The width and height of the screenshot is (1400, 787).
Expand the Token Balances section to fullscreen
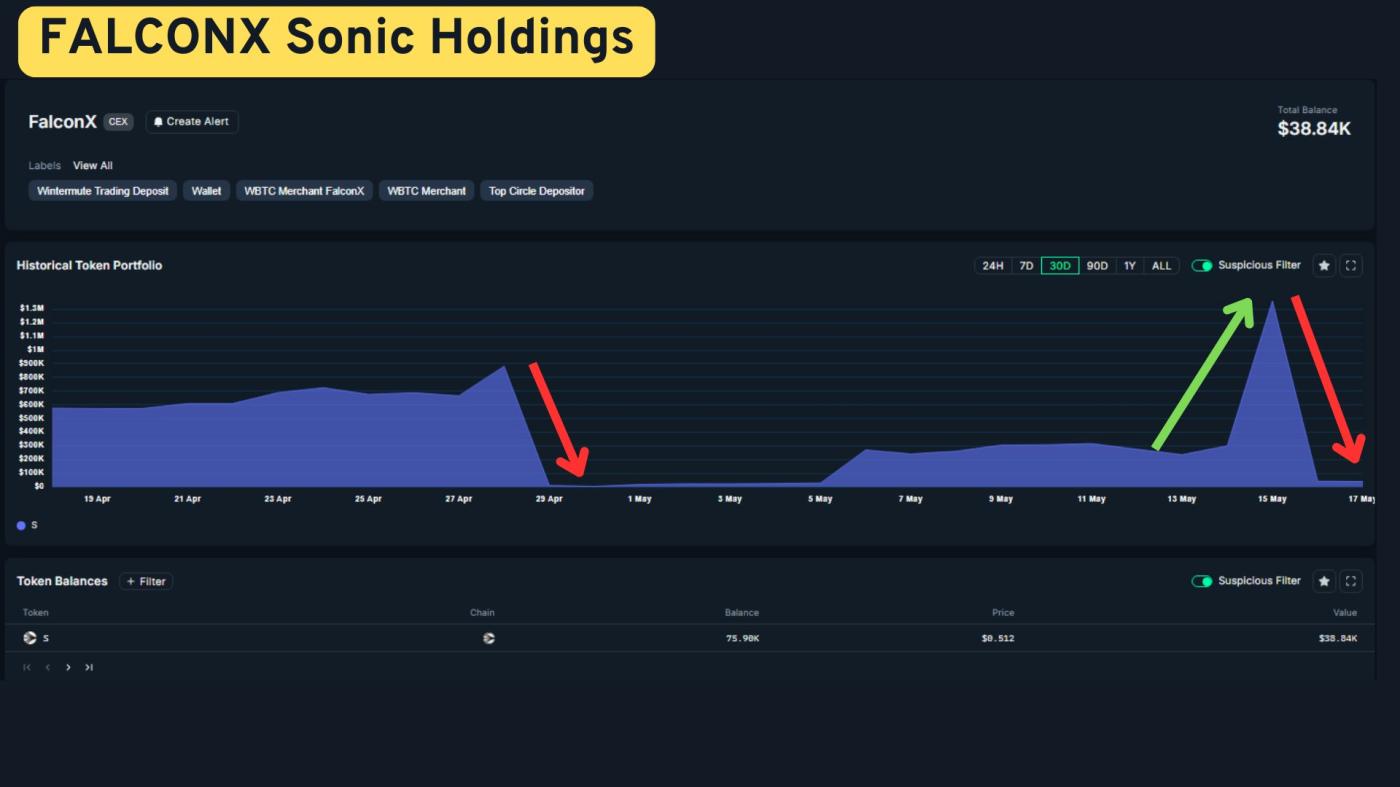click(x=1351, y=581)
